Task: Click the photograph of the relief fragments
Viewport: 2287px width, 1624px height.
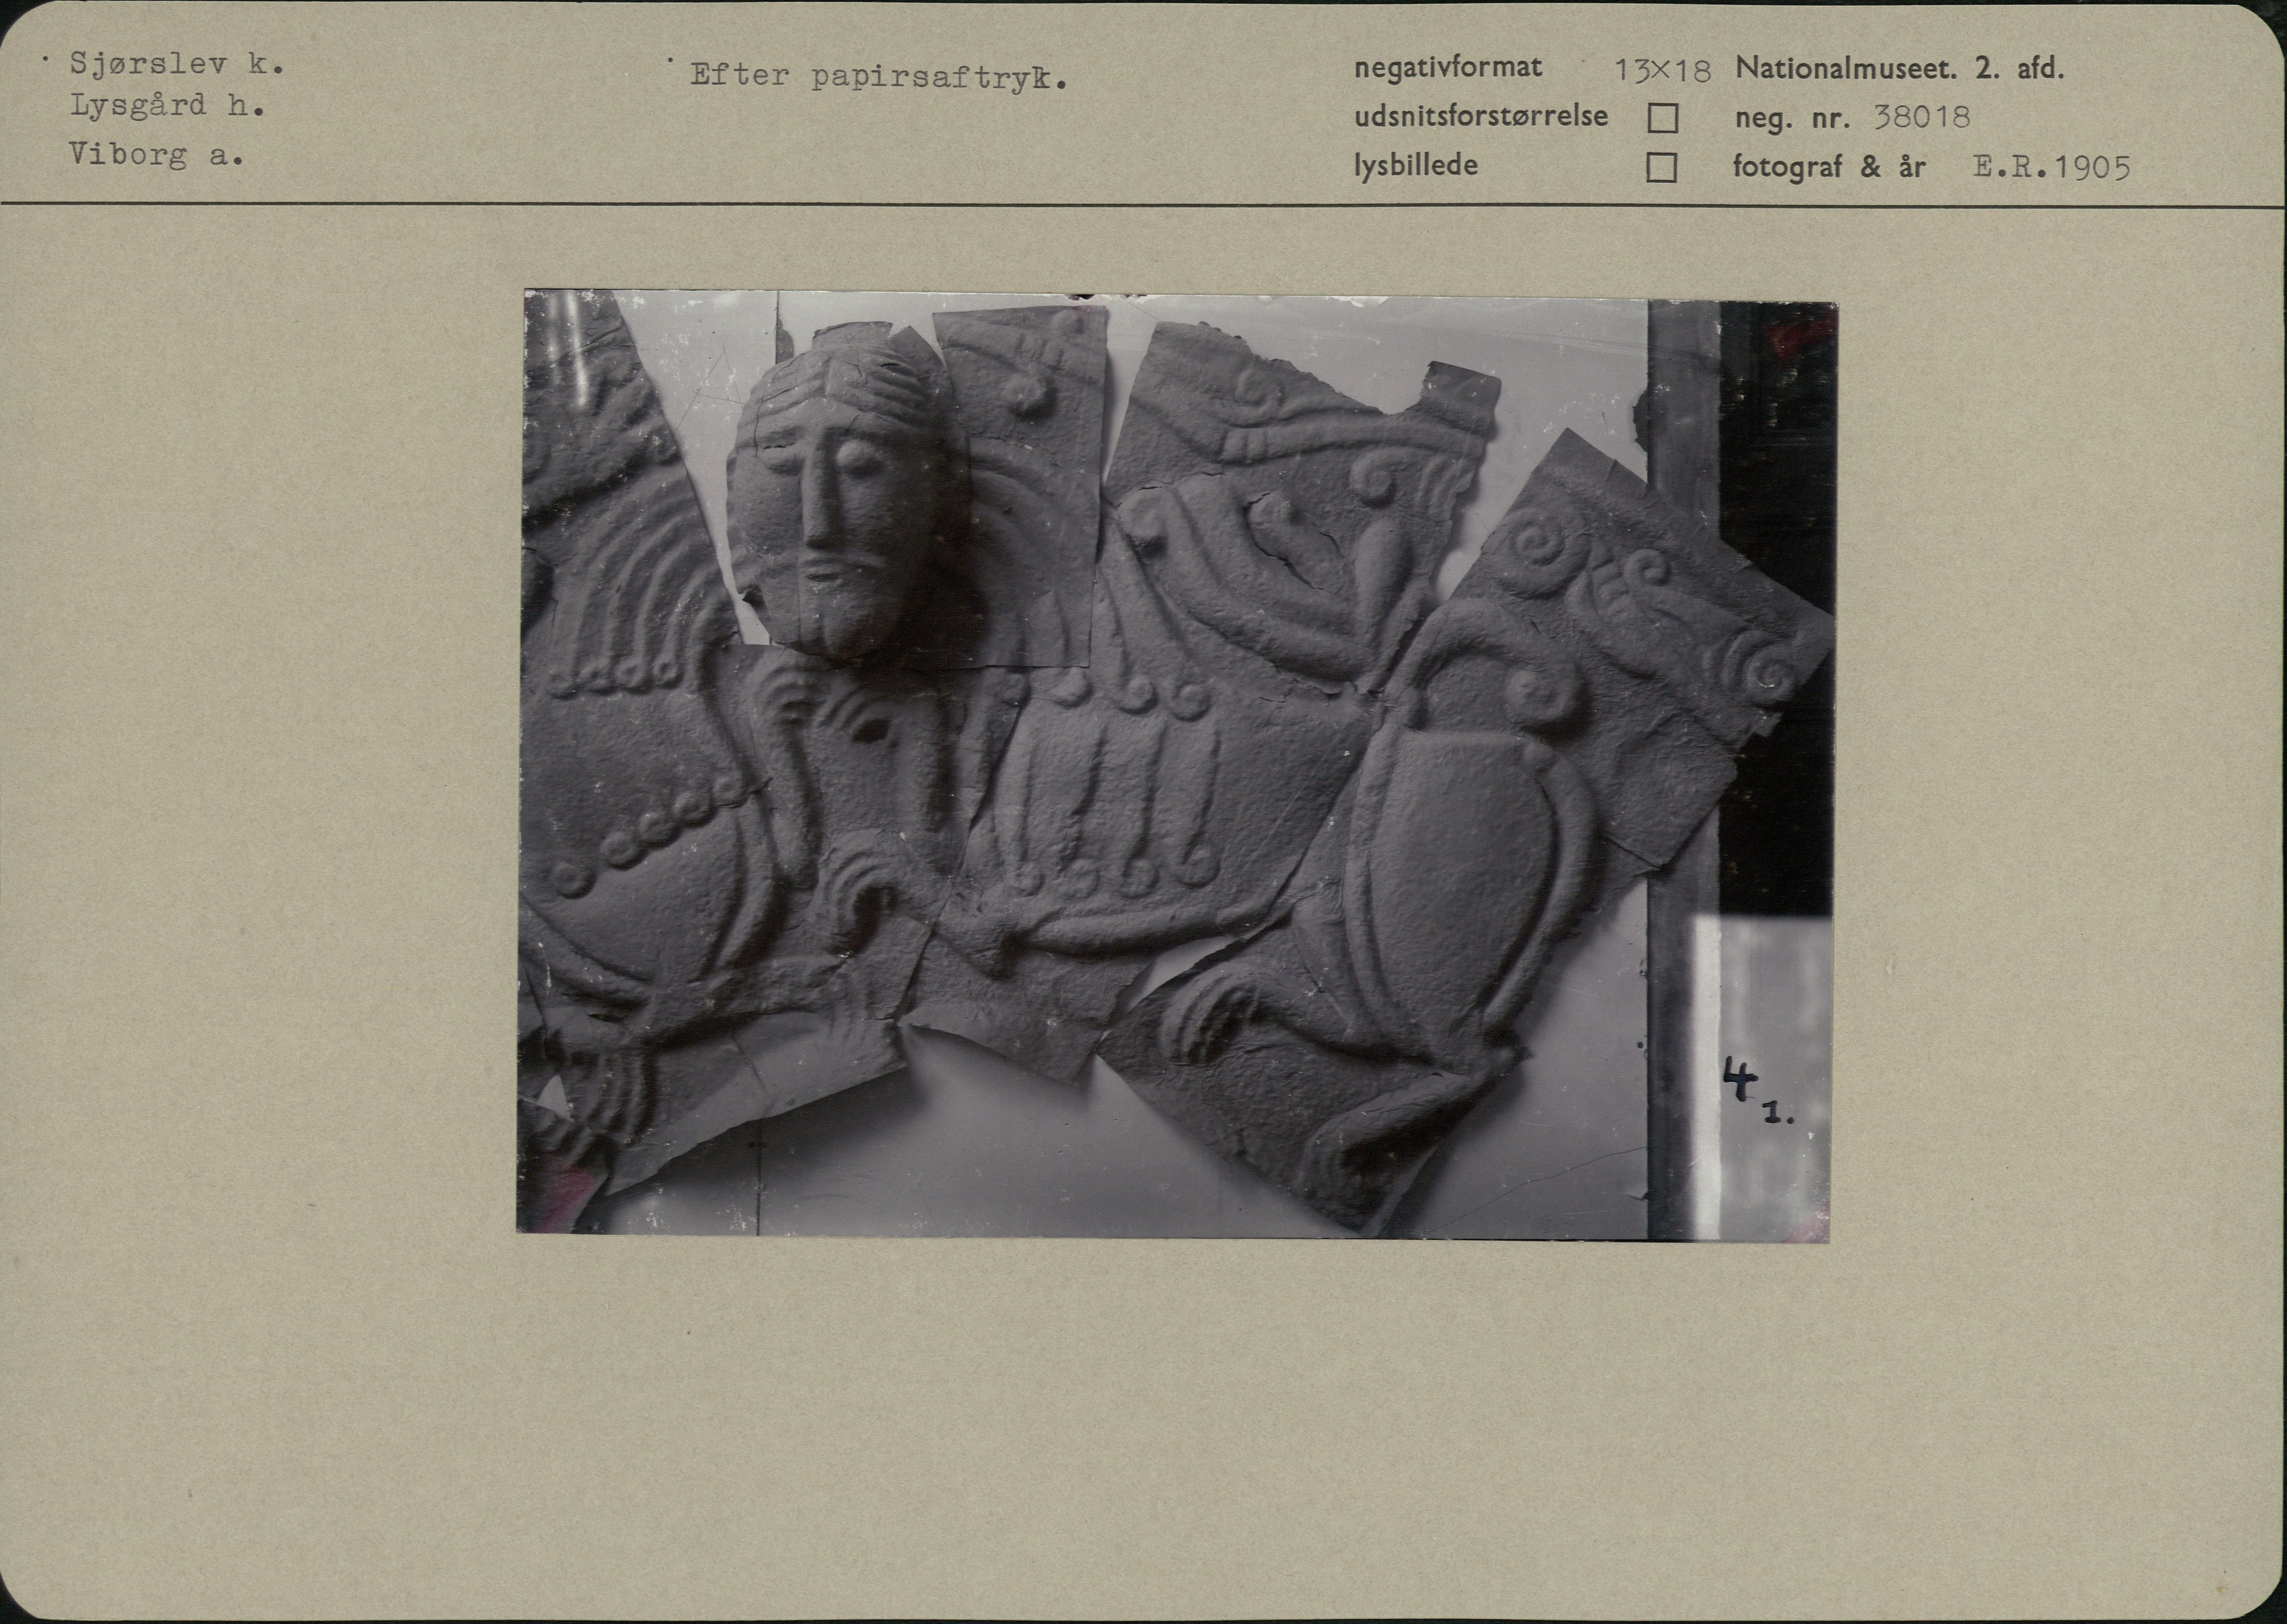Action: point(1177,766)
